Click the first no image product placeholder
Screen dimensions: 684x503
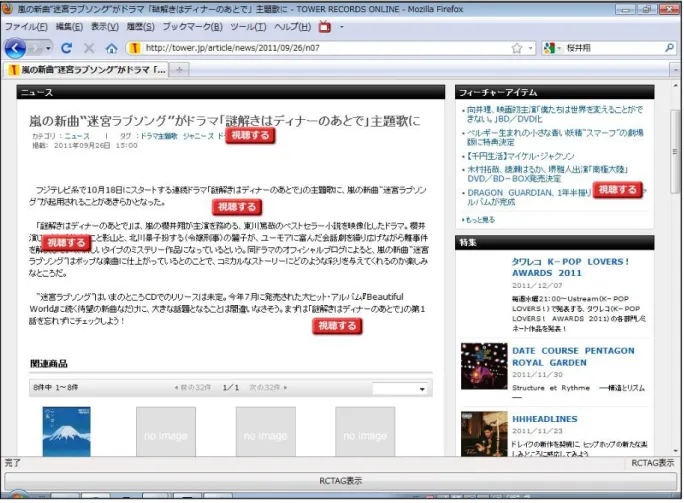(166, 432)
